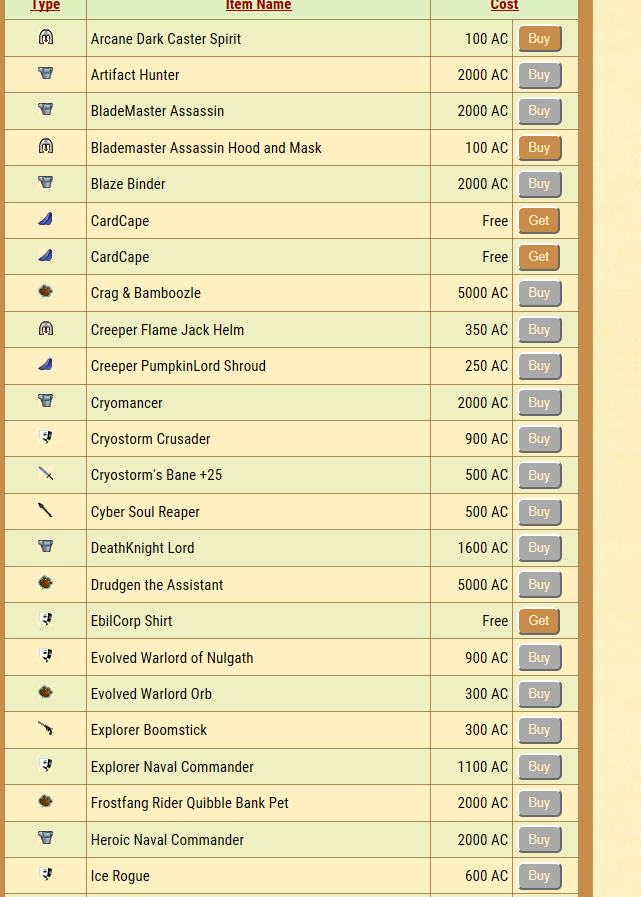Viewport: 641px width, 897px height.
Task: Click Buy for Explorer Boomstick
Action: (539, 730)
